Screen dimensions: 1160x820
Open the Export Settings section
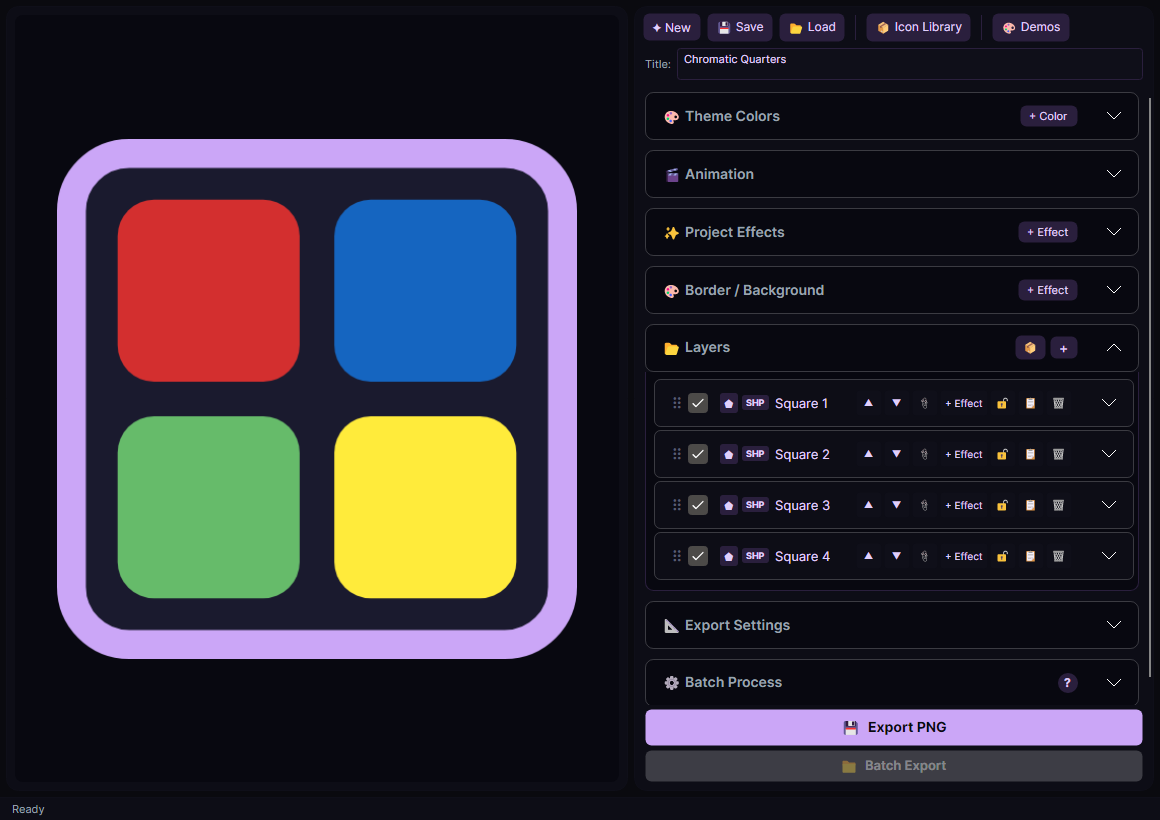click(1113, 624)
